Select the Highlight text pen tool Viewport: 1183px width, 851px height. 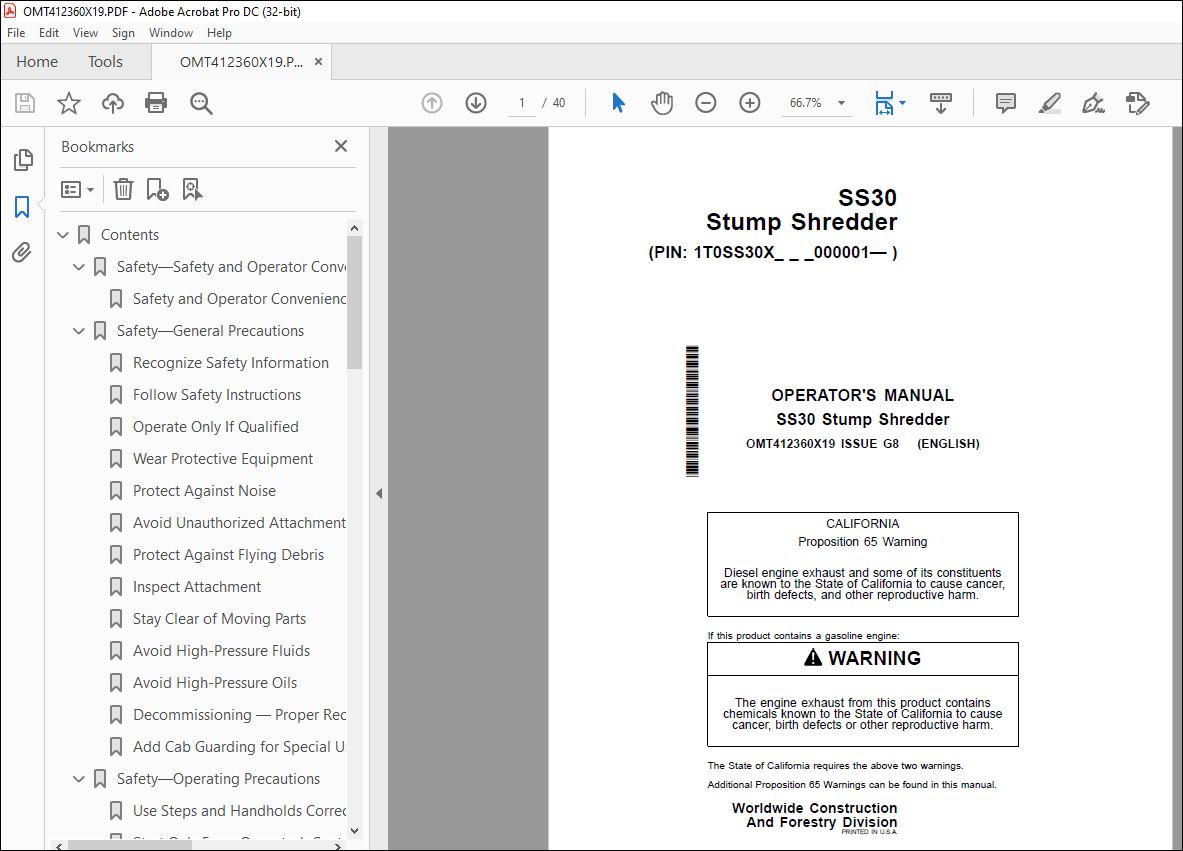coord(1049,103)
